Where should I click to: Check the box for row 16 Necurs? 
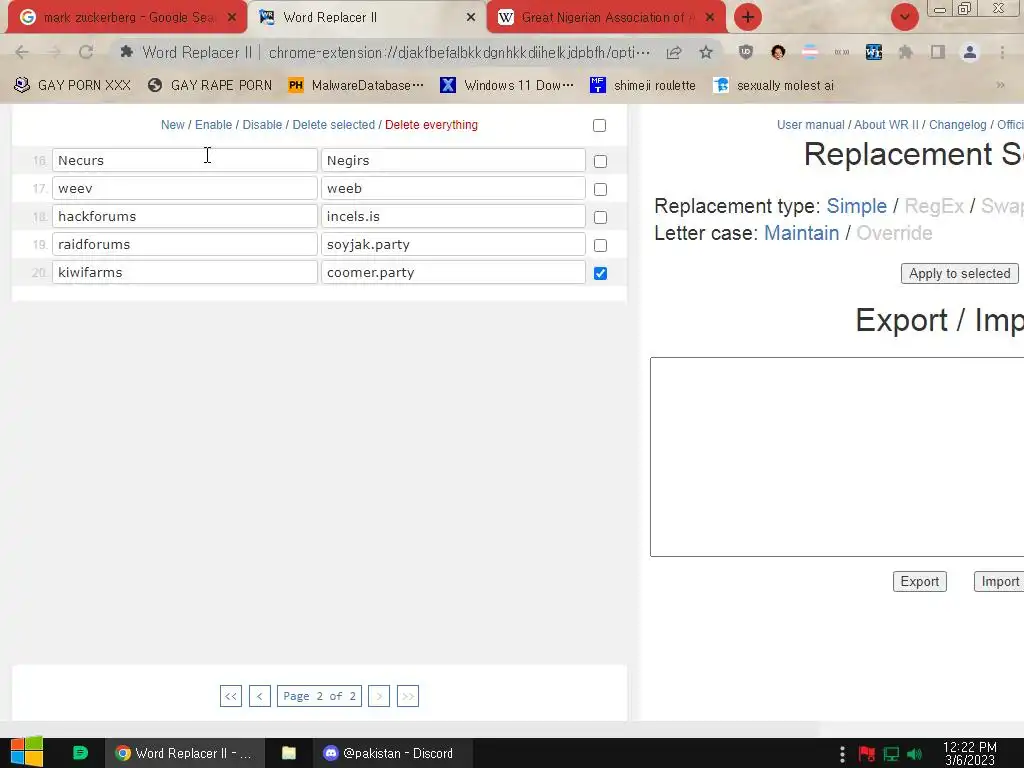tap(600, 161)
